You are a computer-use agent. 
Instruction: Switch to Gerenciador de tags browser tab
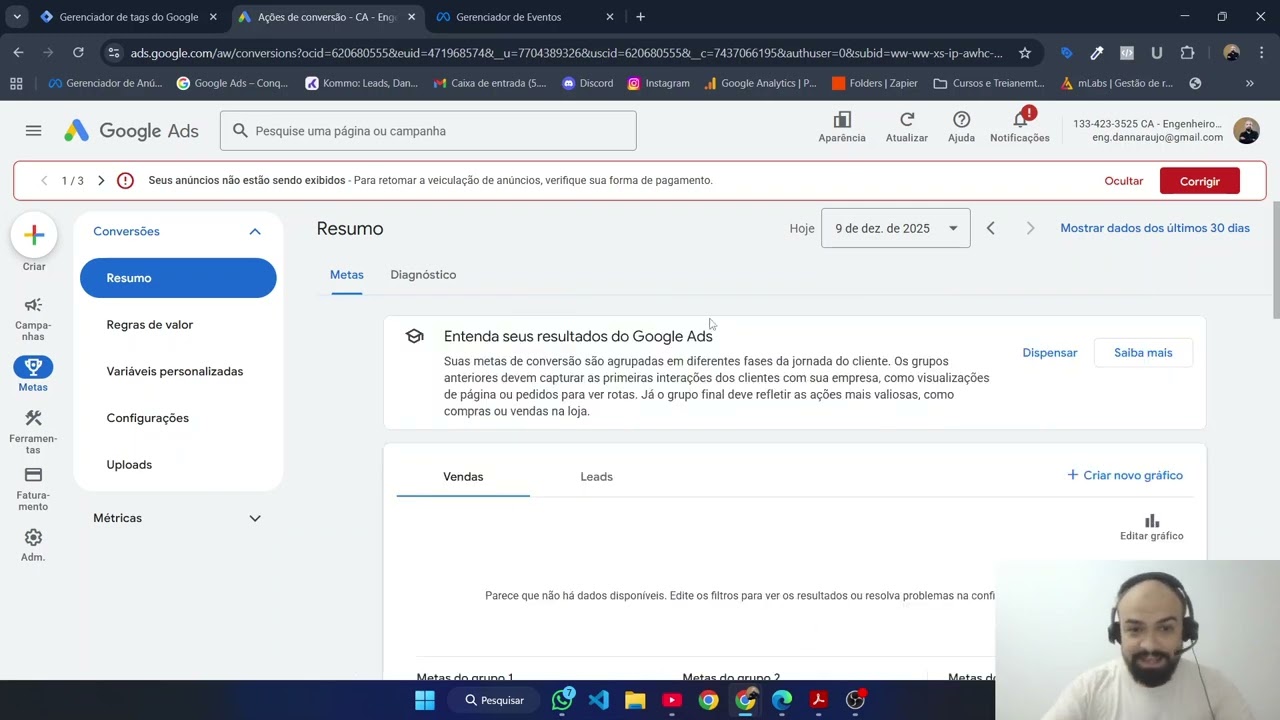tap(128, 17)
